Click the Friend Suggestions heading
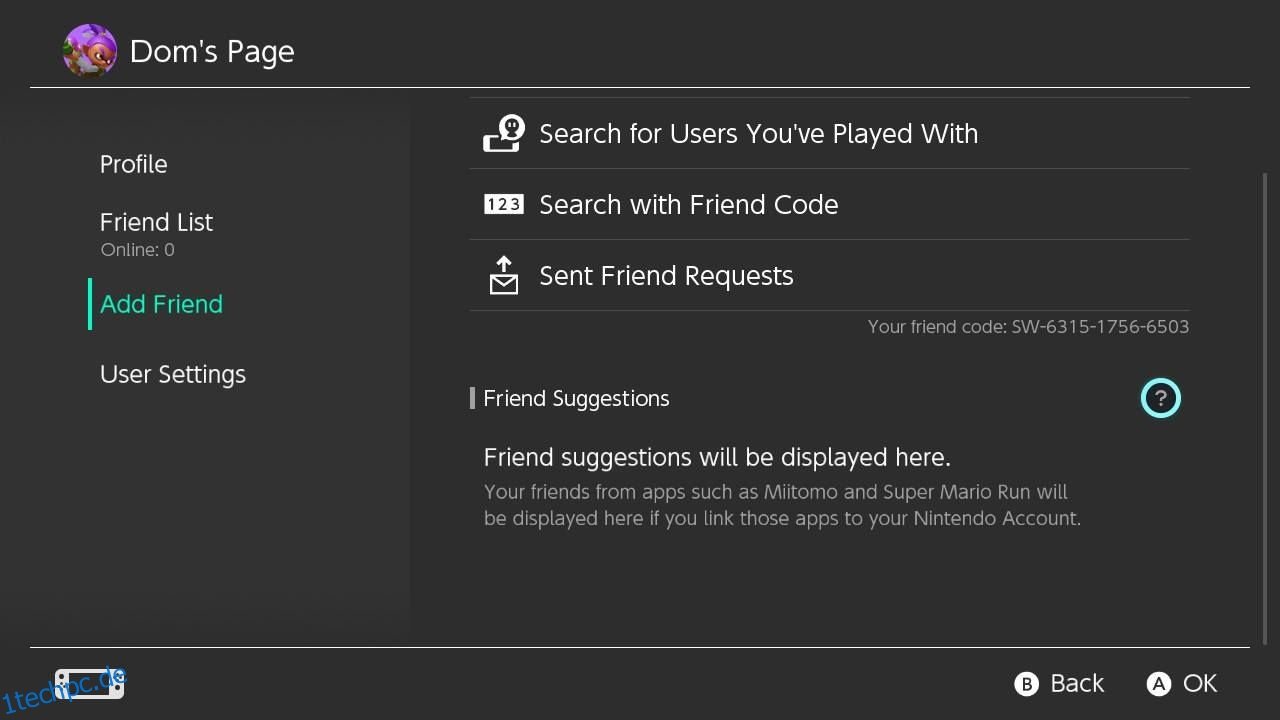 coord(576,398)
